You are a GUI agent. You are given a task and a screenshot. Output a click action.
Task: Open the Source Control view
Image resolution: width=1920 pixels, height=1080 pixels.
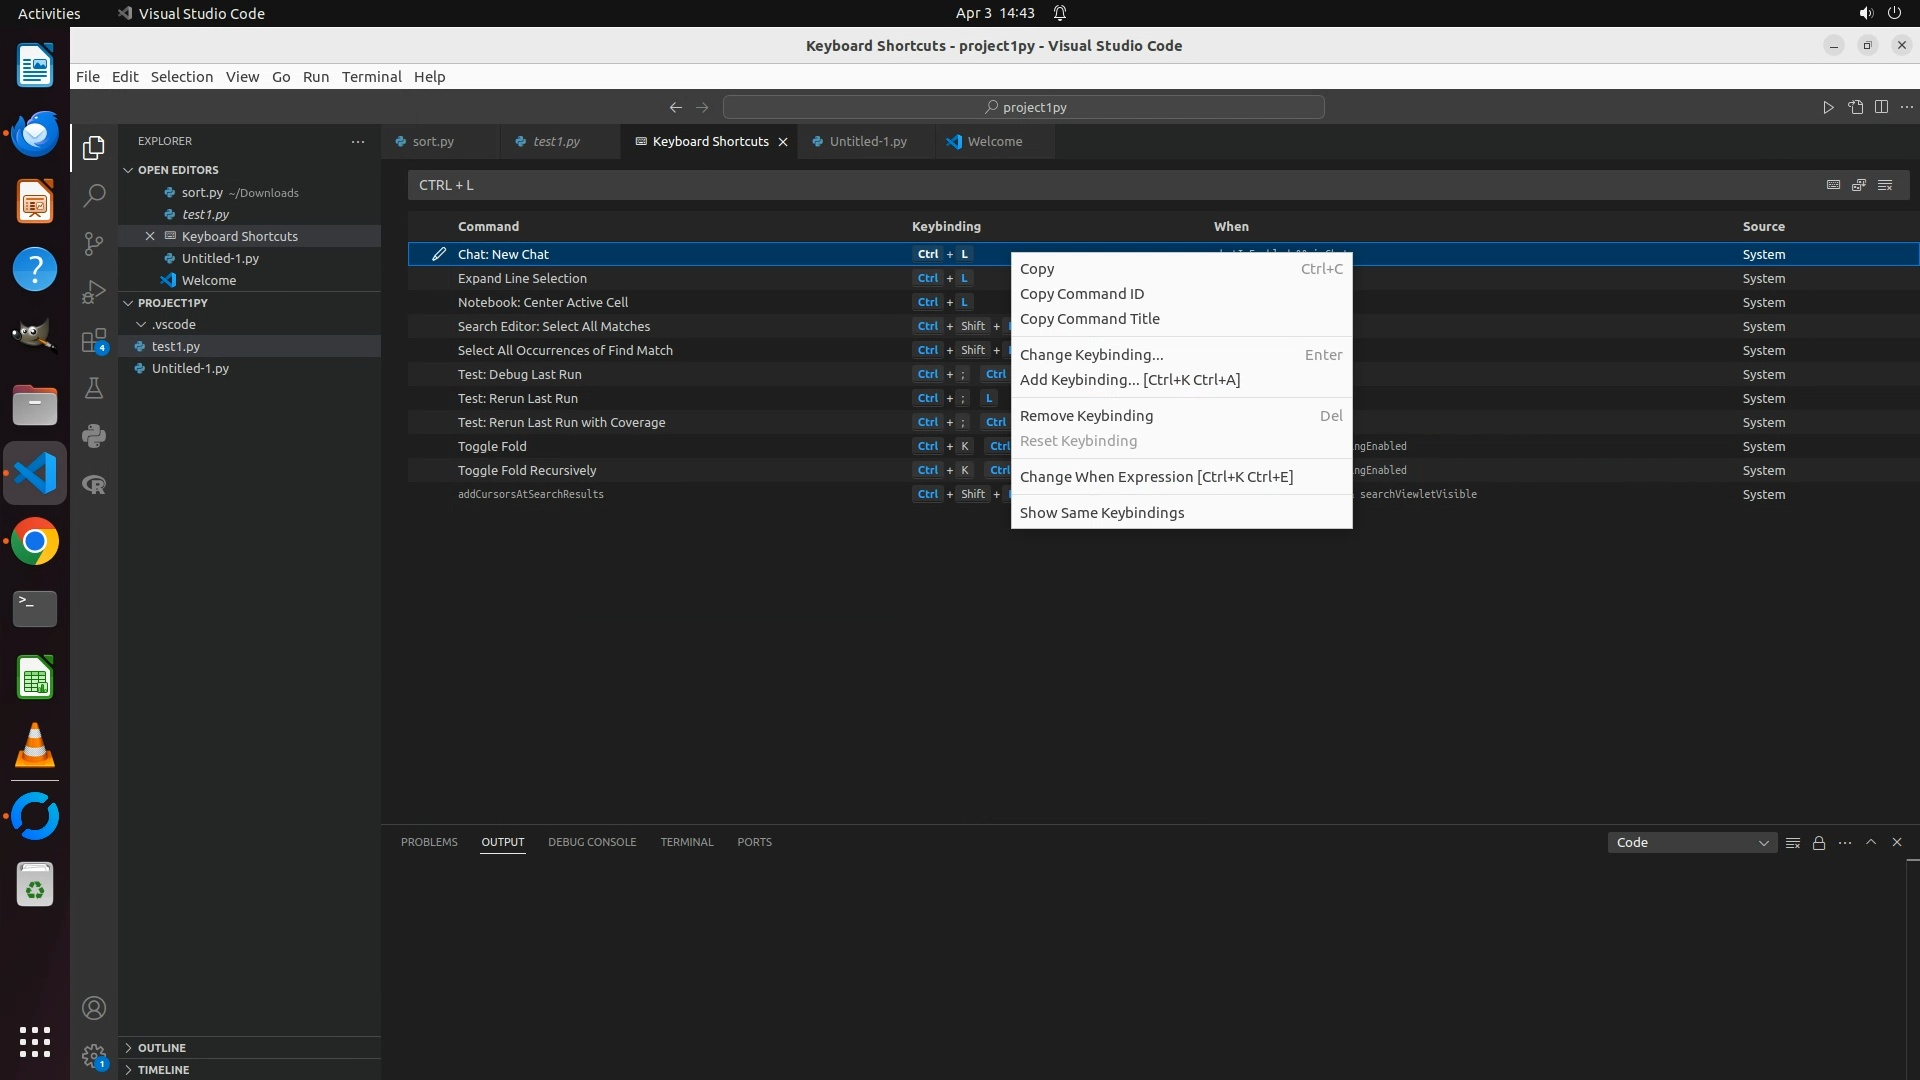[x=94, y=243]
